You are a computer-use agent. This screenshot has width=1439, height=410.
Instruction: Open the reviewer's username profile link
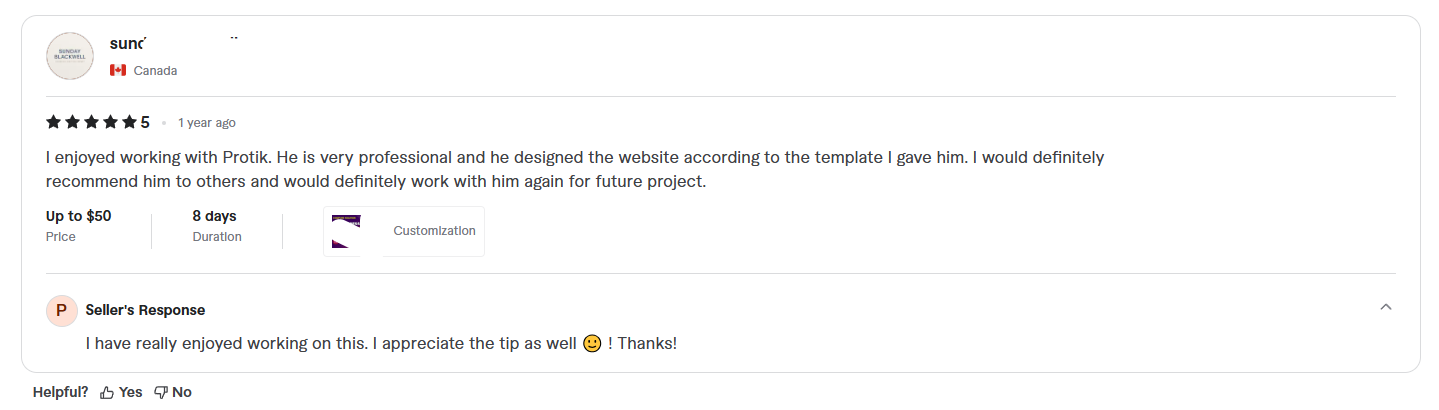(128, 43)
